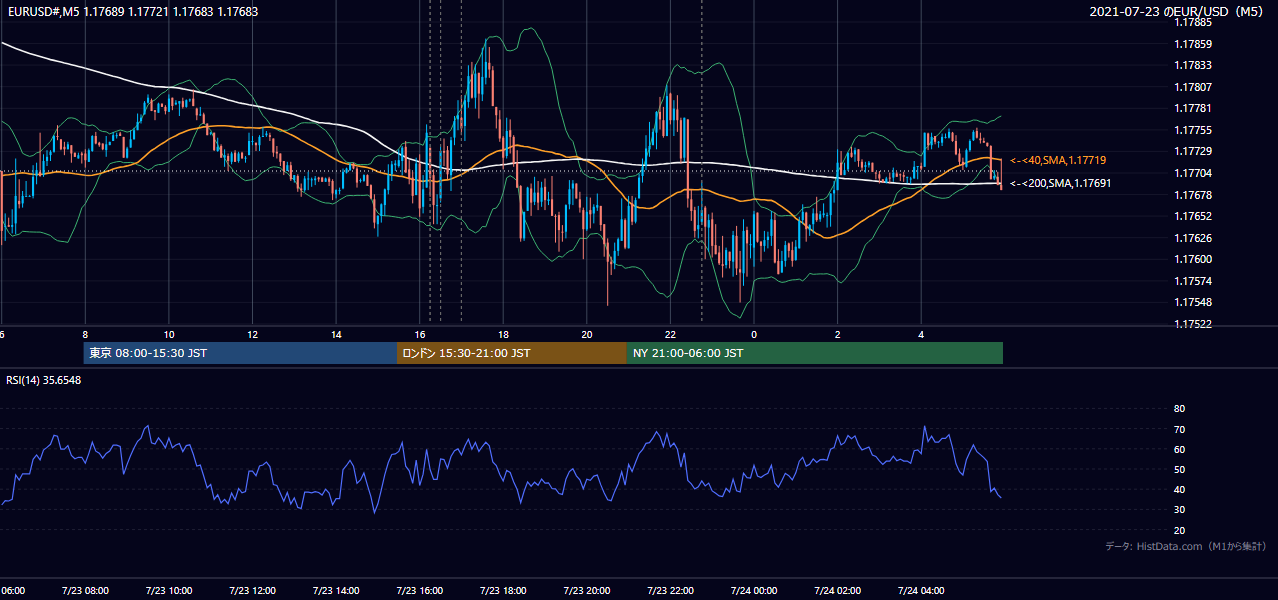Click price axis value 1.17678
This screenshot has height=600, width=1278.
1194,194
